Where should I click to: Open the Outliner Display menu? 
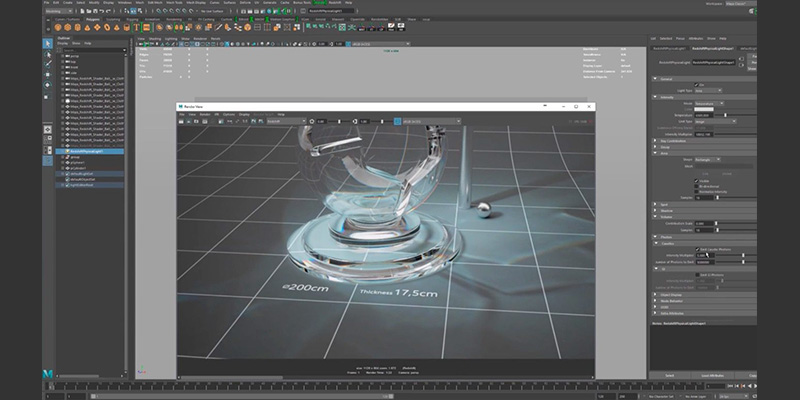(x=63, y=43)
